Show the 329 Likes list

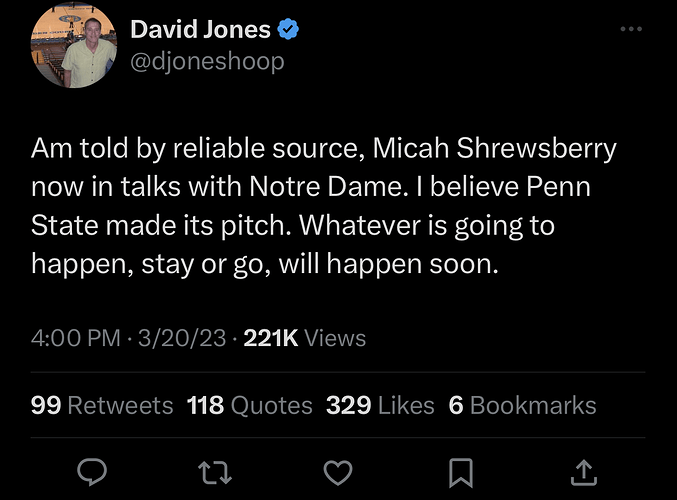tap(380, 405)
